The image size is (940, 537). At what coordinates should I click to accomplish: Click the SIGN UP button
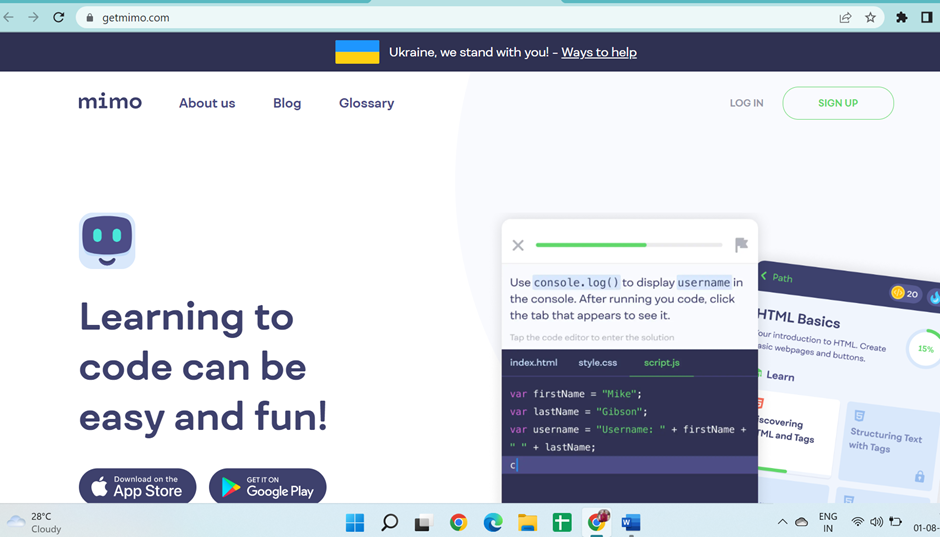tap(838, 103)
